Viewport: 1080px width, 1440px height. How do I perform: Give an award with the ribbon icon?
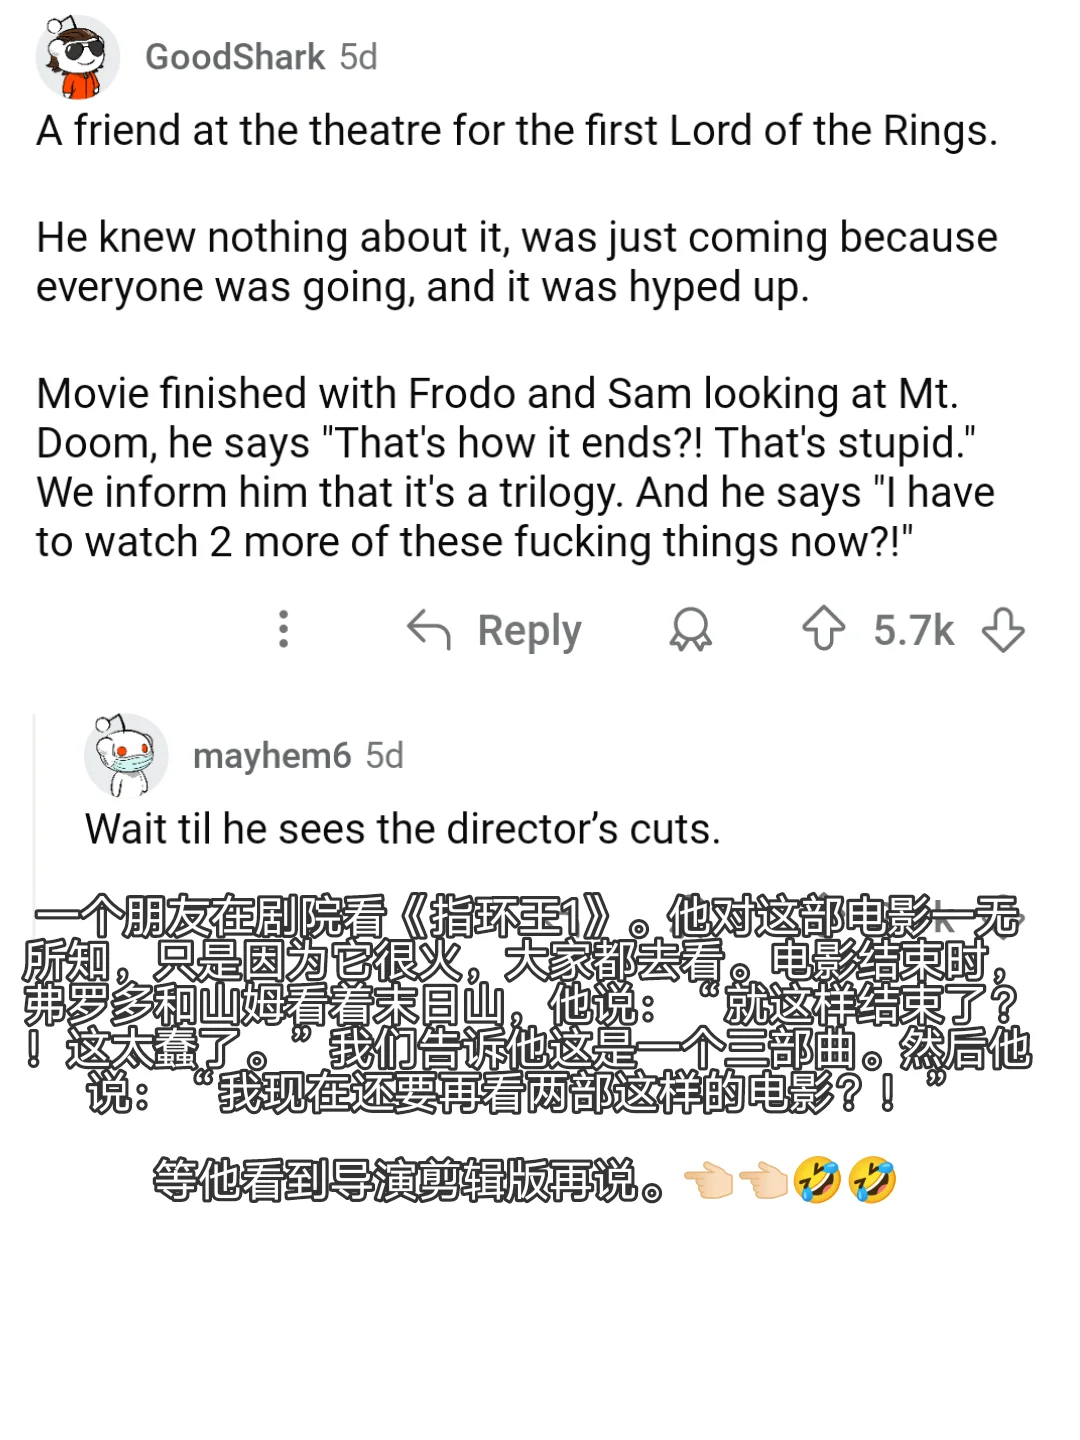(690, 630)
